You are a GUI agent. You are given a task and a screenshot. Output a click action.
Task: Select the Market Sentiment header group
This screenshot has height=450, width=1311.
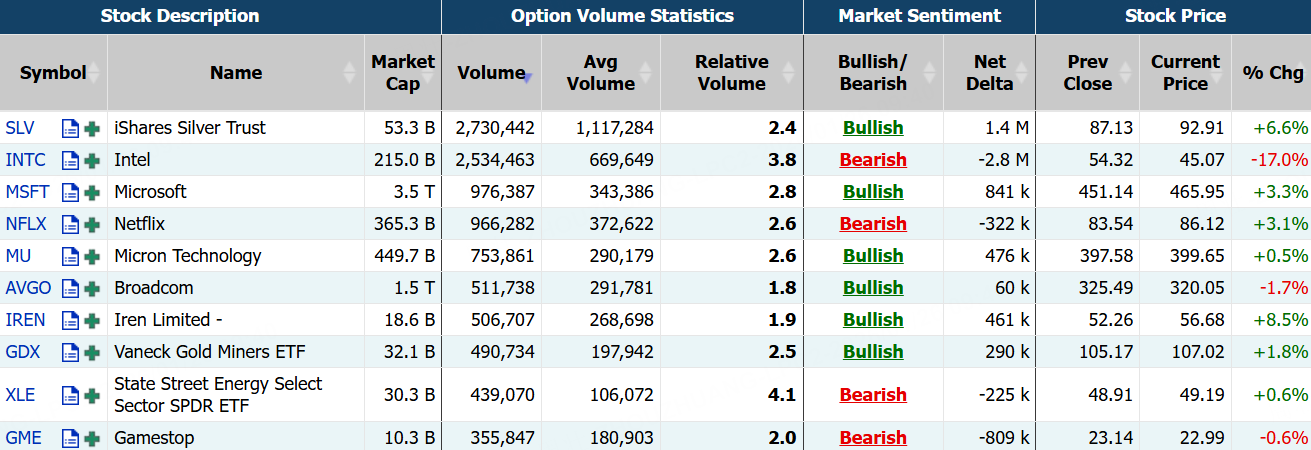tap(919, 16)
